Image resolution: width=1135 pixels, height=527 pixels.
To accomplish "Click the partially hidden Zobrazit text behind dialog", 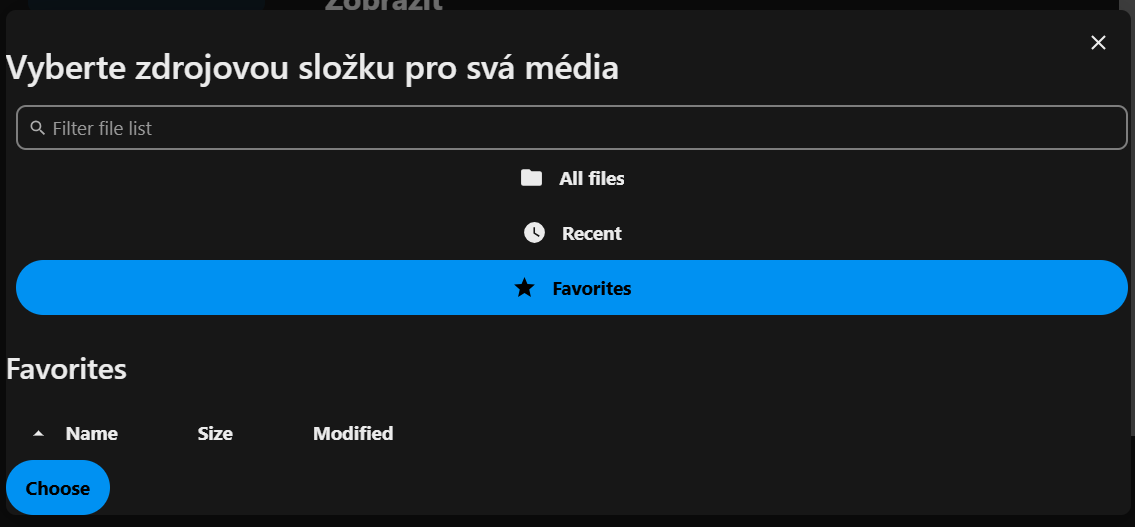I will pos(383,5).
